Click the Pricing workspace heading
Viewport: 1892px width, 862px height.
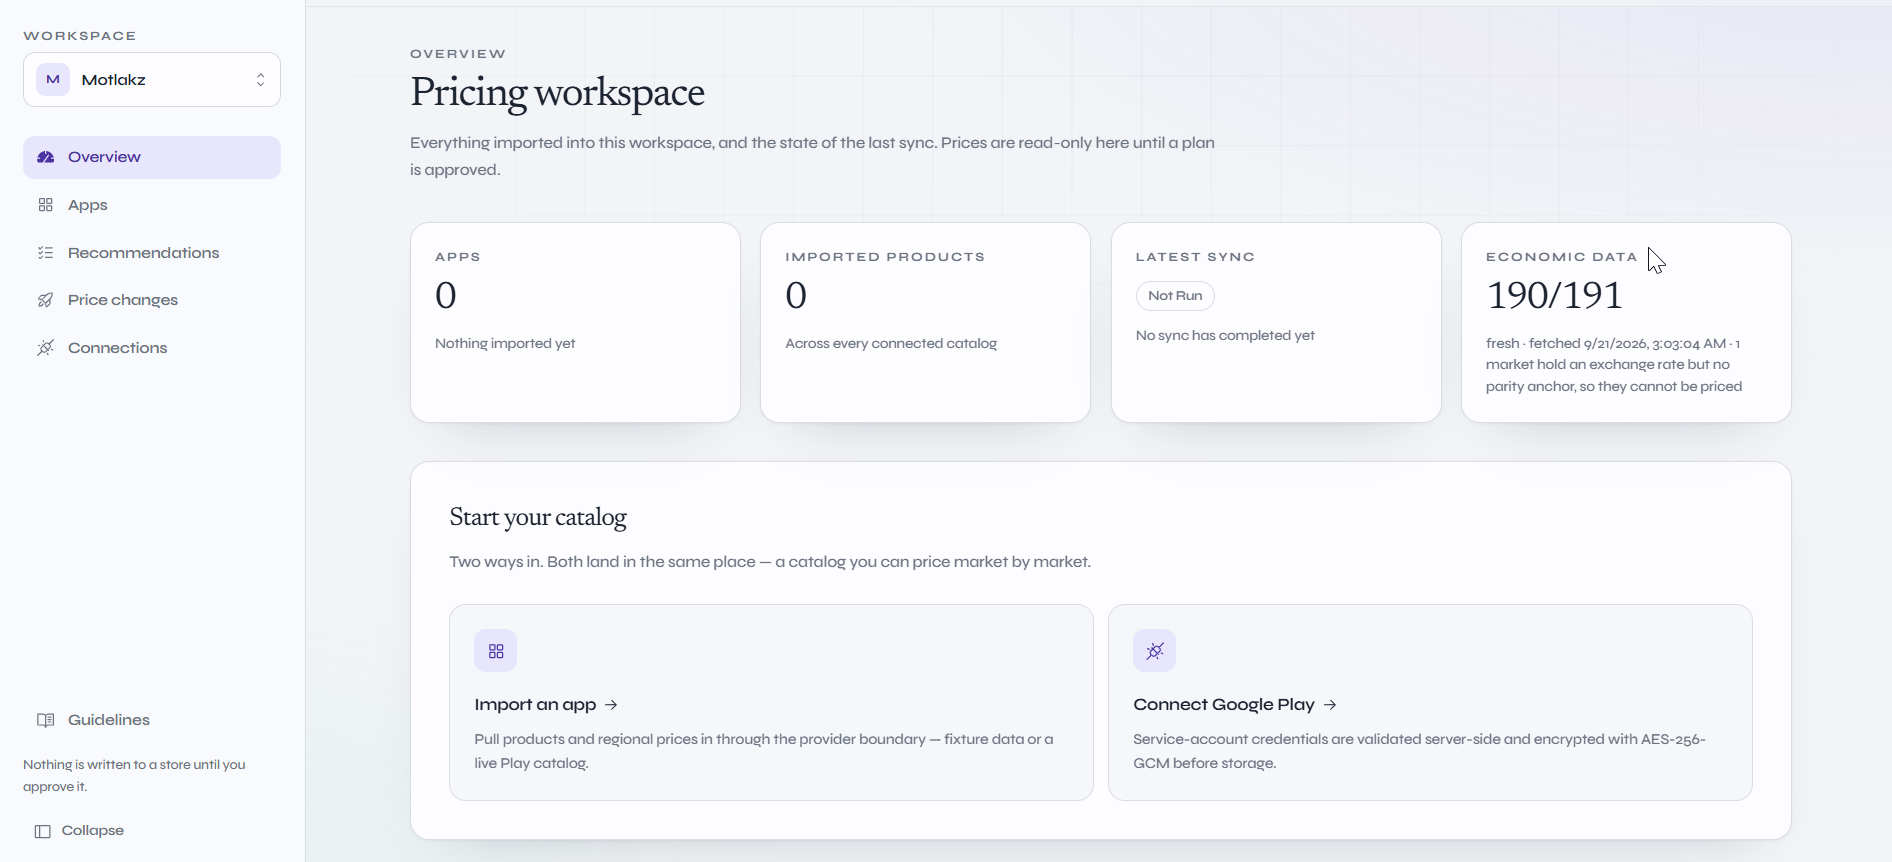[557, 92]
